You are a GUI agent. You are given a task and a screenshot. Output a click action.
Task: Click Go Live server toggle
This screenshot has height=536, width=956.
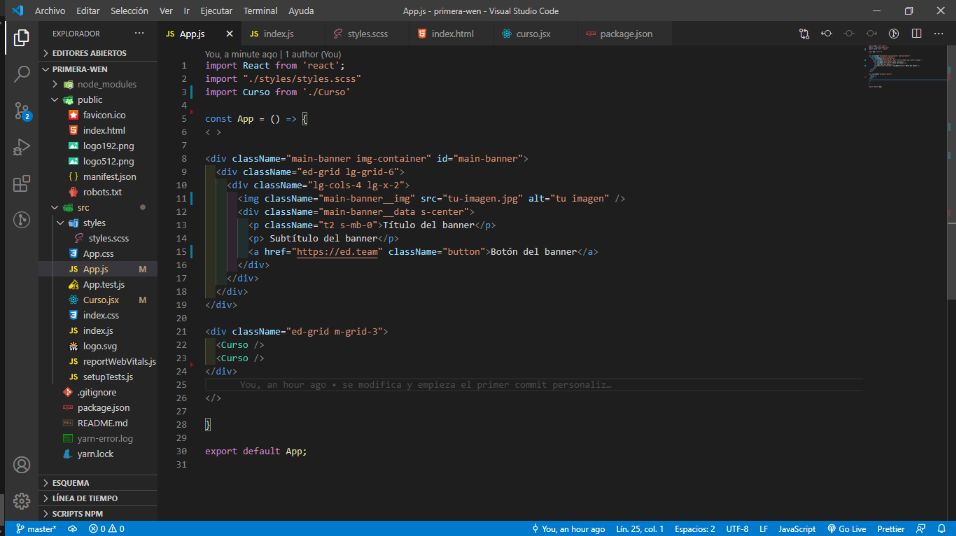pos(846,529)
